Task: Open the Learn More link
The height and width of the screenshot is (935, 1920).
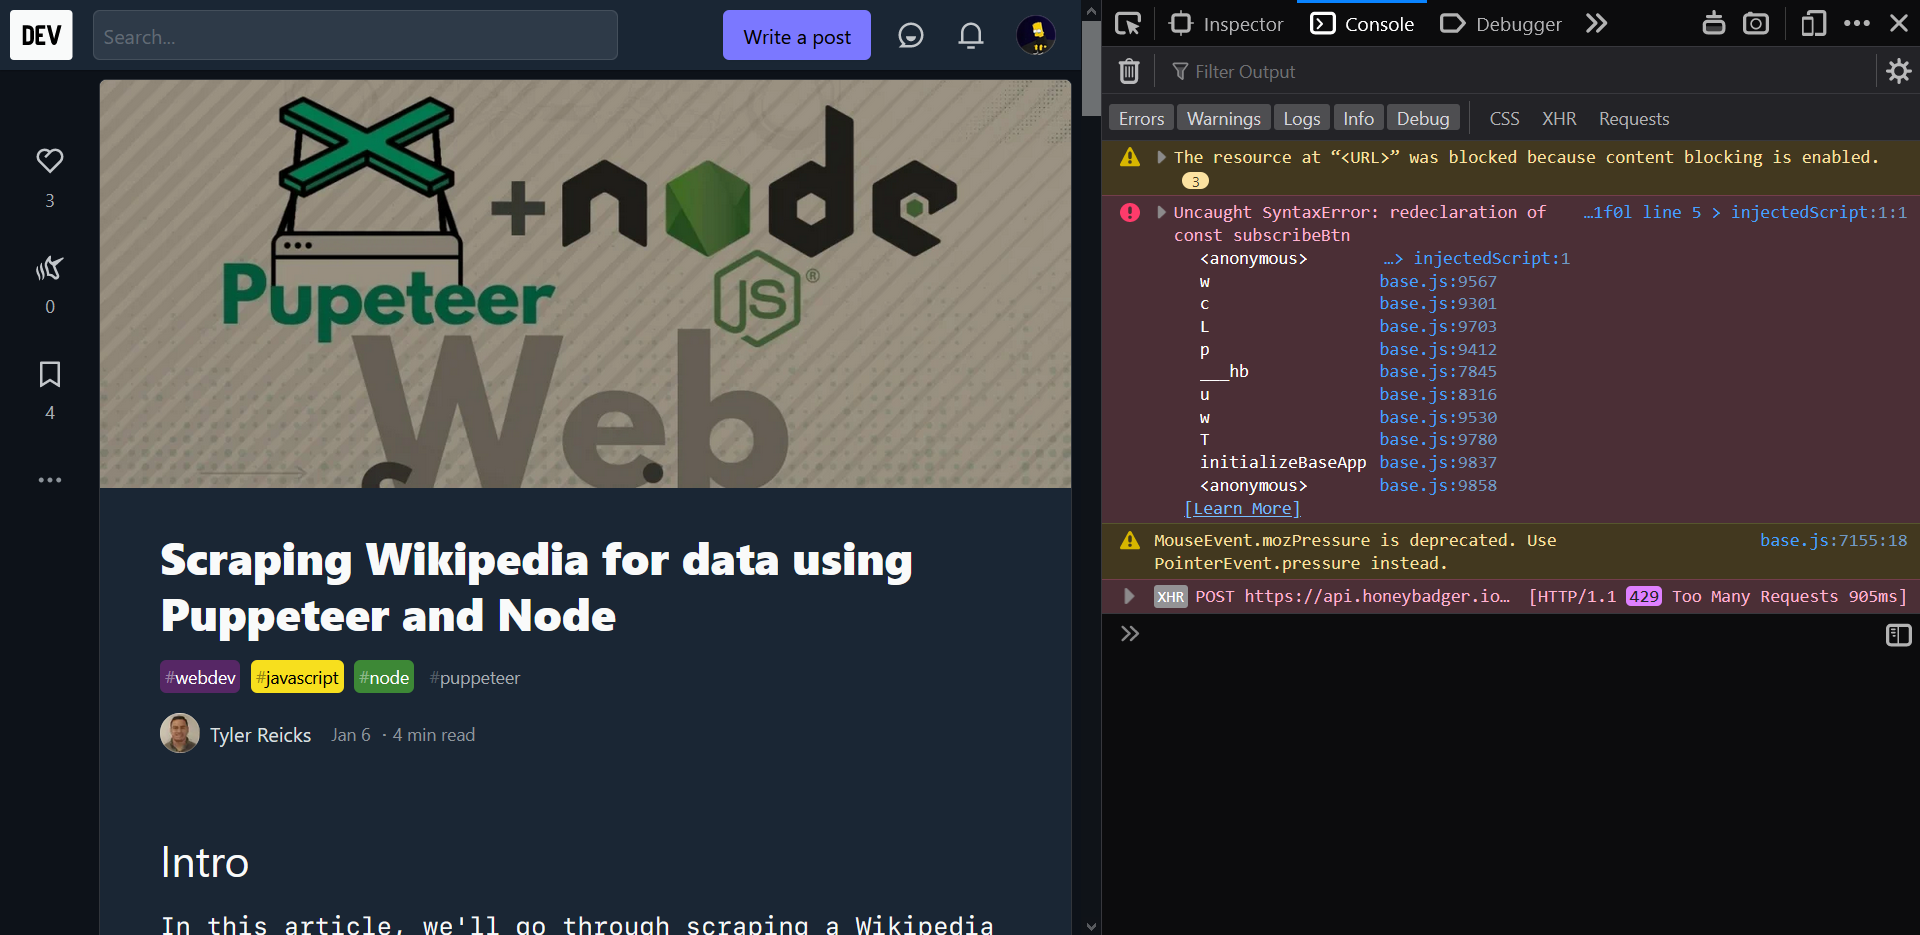Action: (1242, 508)
